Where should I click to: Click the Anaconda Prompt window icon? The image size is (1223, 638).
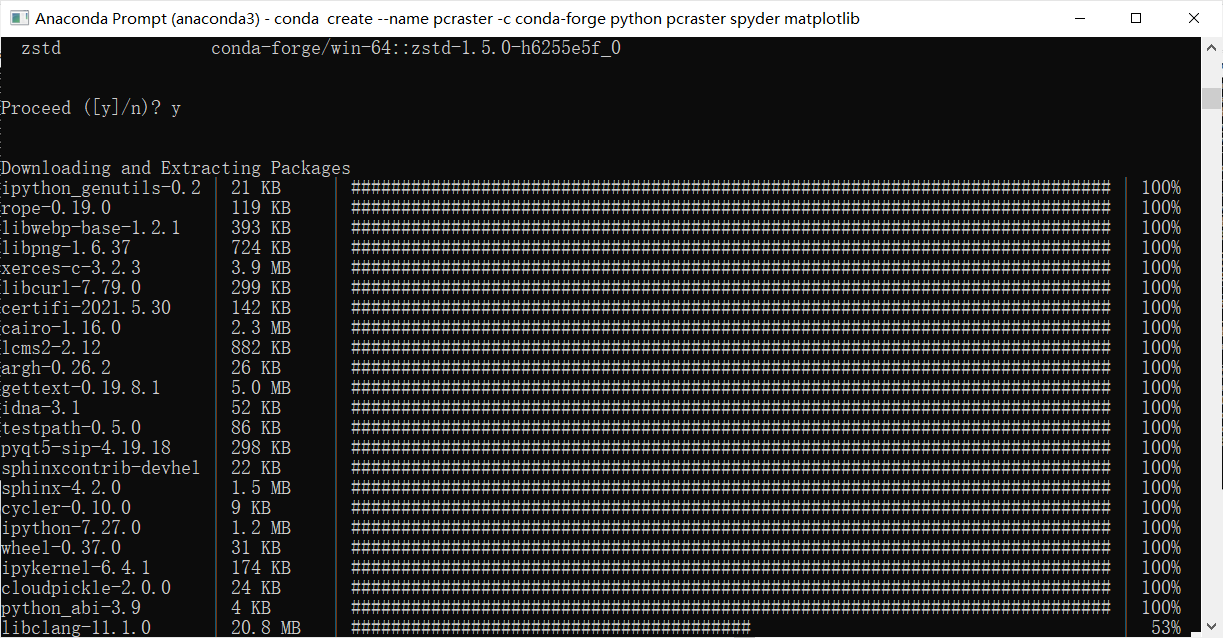pyautogui.click(x=18, y=18)
